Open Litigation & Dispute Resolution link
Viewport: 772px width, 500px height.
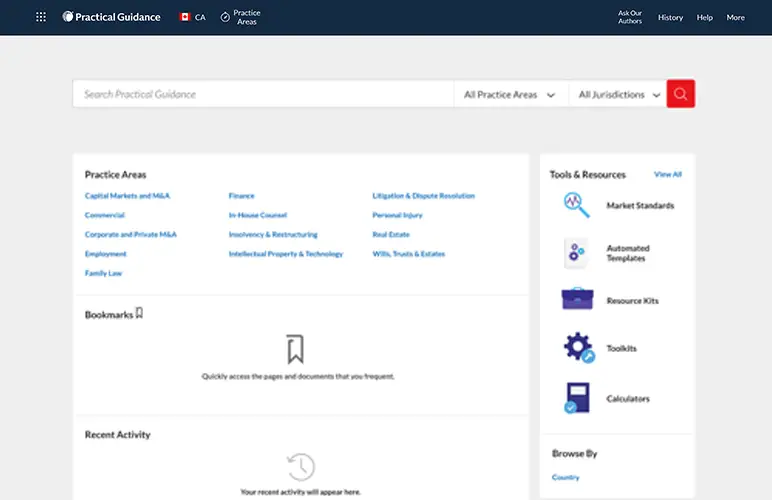click(x=423, y=196)
